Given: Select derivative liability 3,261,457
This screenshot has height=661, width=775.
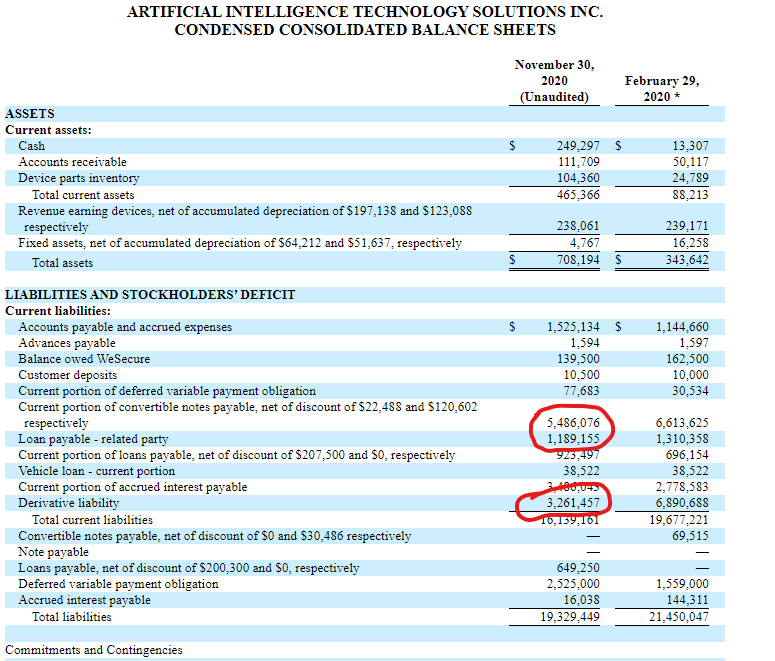Looking at the screenshot, I should [x=573, y=503].
